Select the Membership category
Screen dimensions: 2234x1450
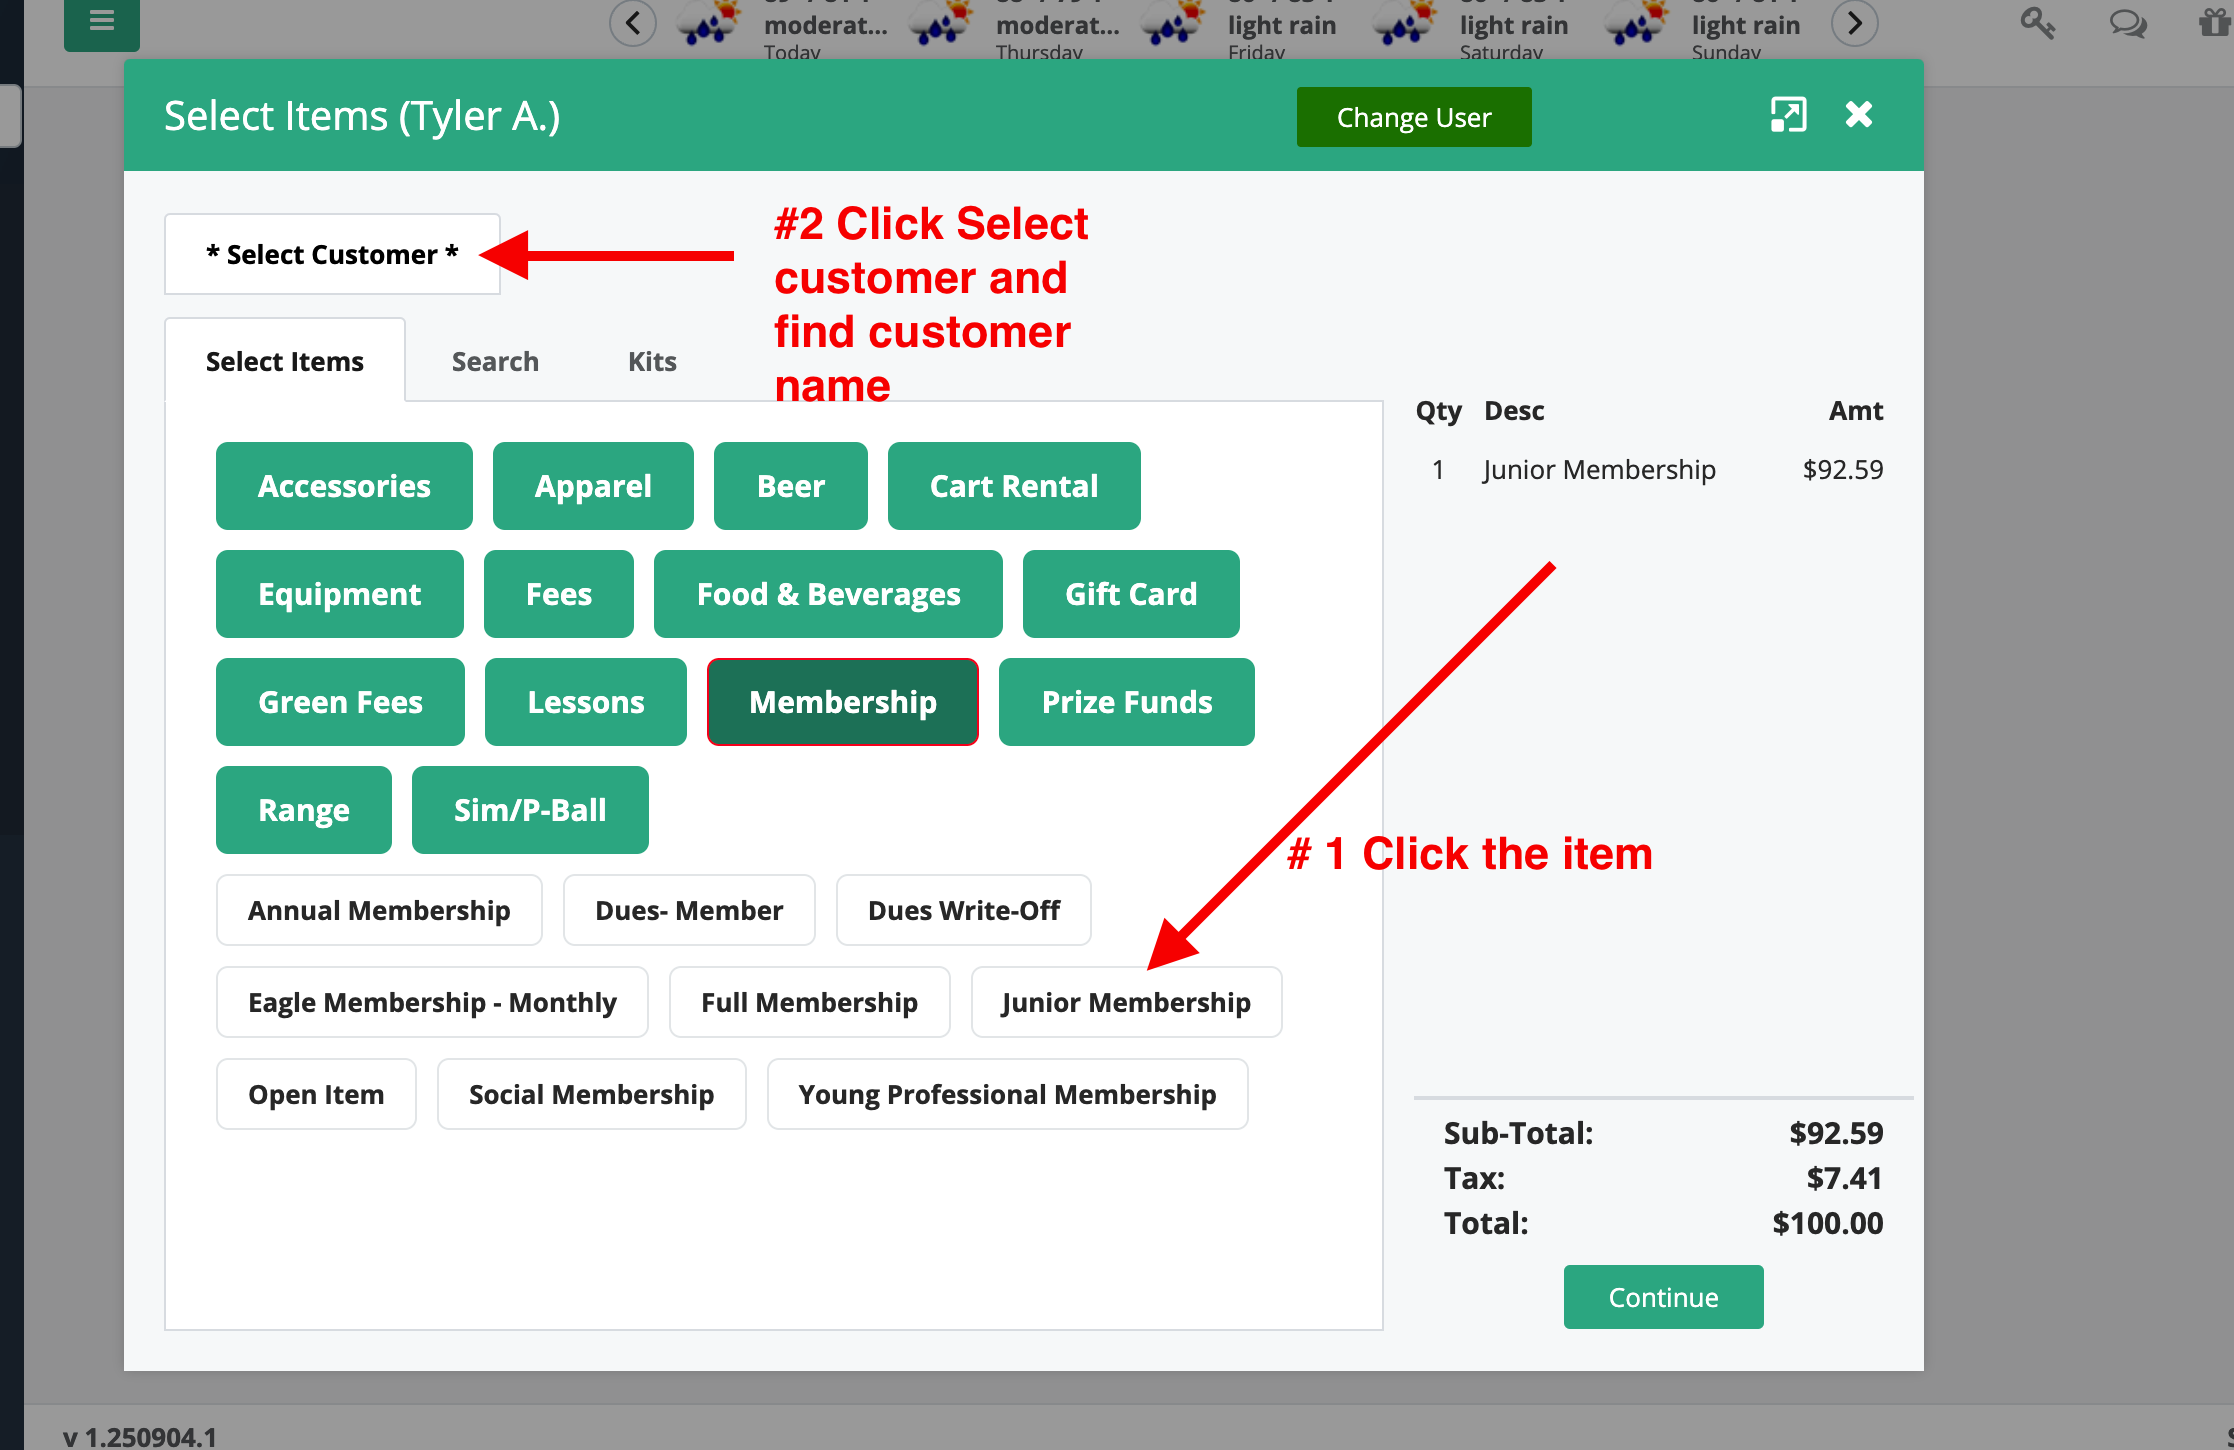[x=842, y=702]
